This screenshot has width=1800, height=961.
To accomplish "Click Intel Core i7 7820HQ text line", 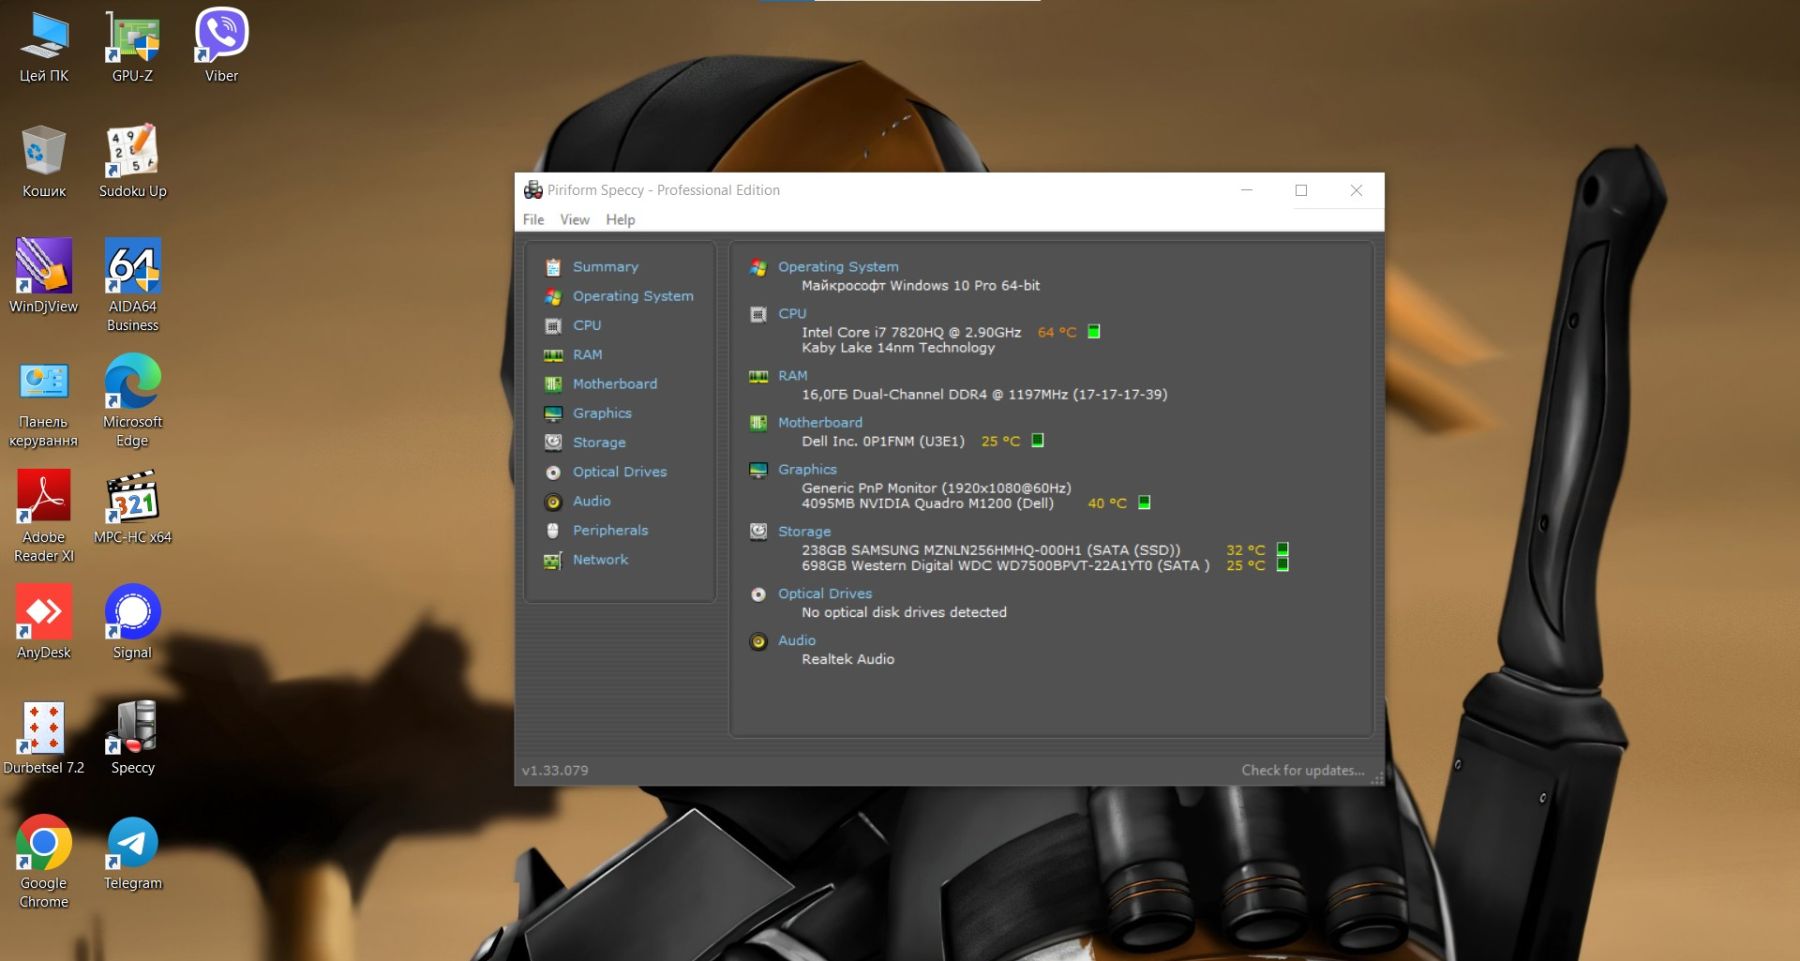I will [x=911, y=332].
